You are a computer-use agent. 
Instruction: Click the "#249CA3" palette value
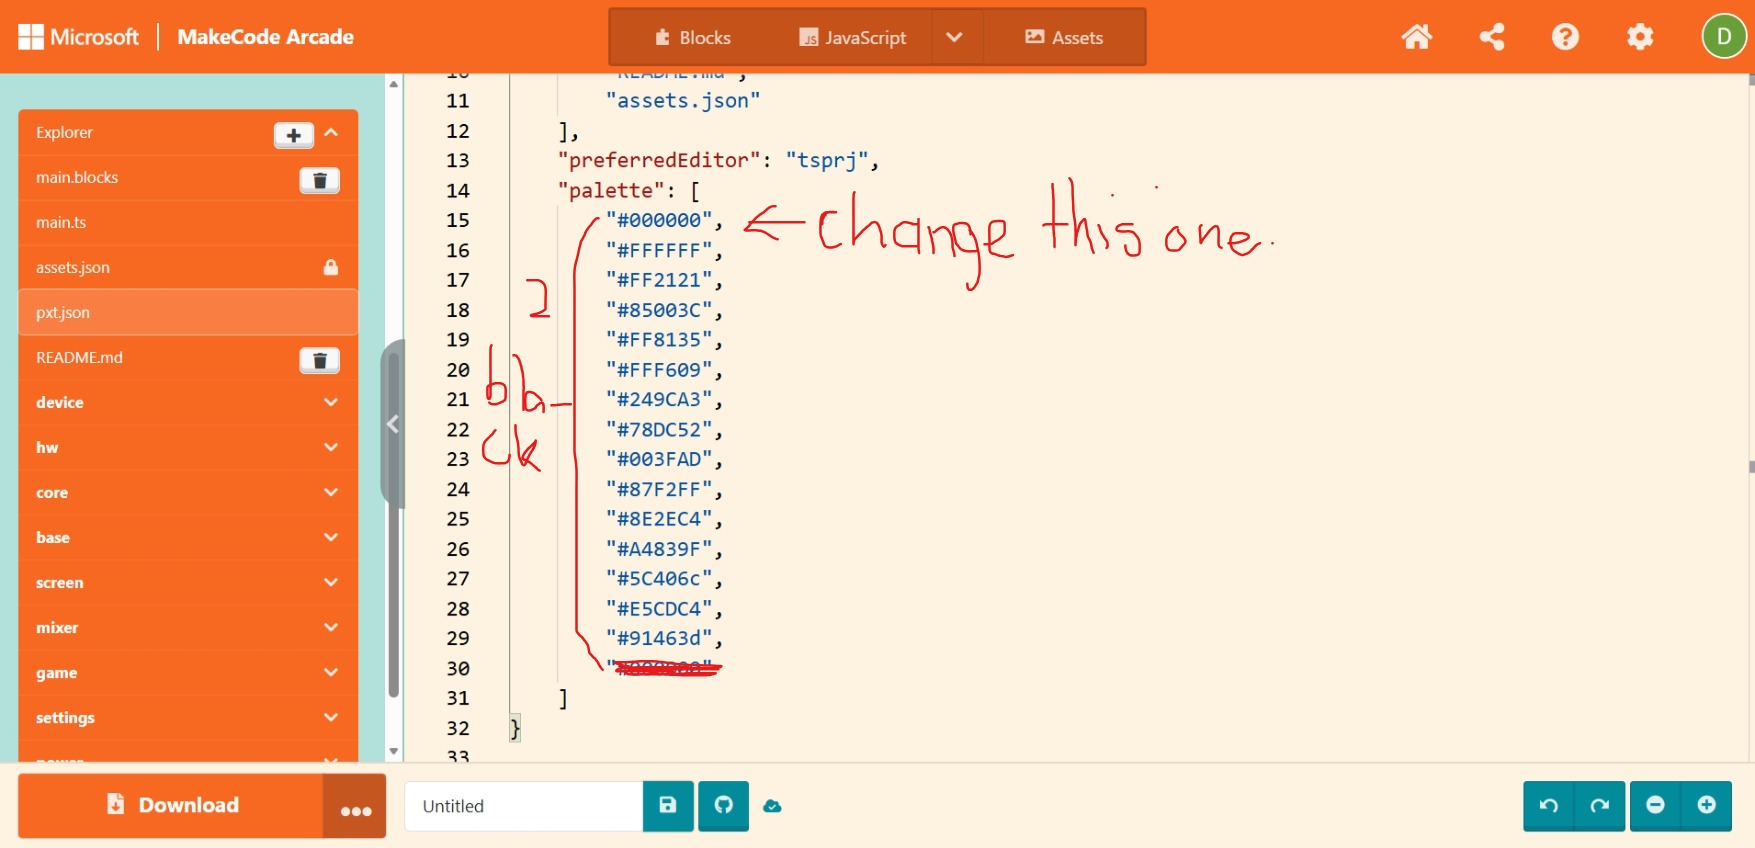point(659,399)
